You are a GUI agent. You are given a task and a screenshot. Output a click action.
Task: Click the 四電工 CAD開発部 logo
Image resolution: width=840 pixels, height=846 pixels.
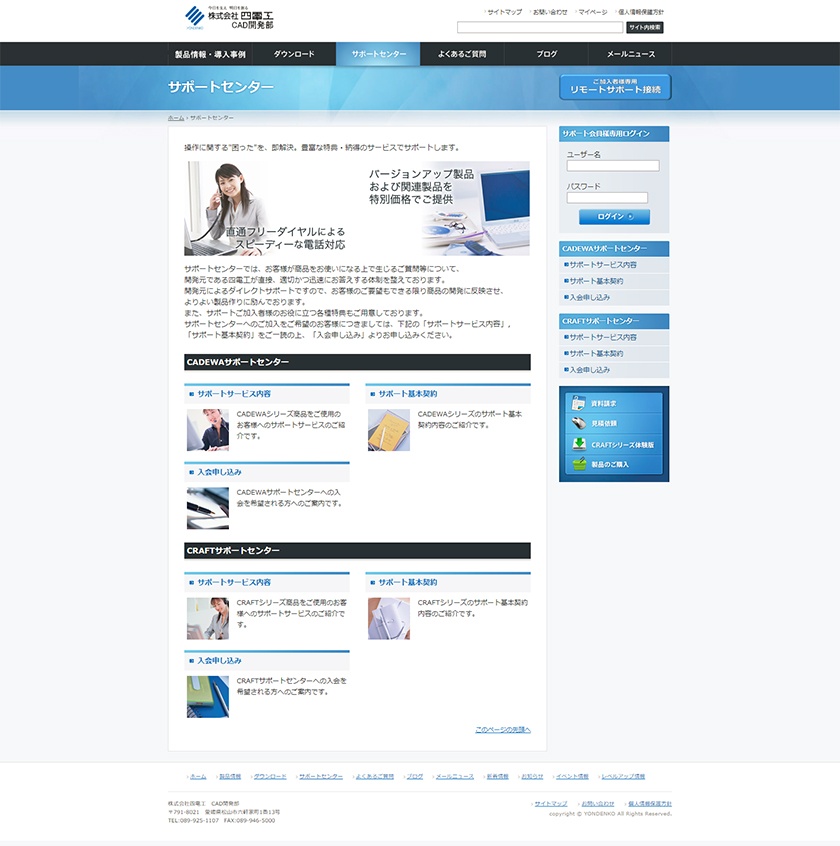pos(229,18)
